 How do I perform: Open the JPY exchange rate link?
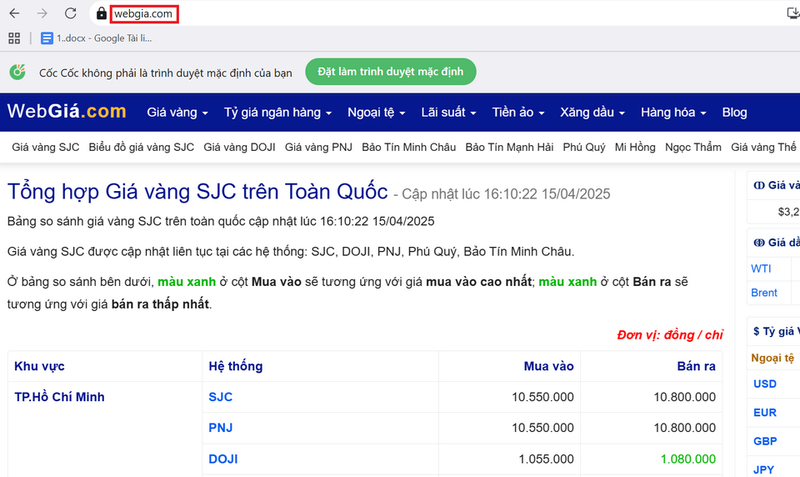click(x=764, y=469)
